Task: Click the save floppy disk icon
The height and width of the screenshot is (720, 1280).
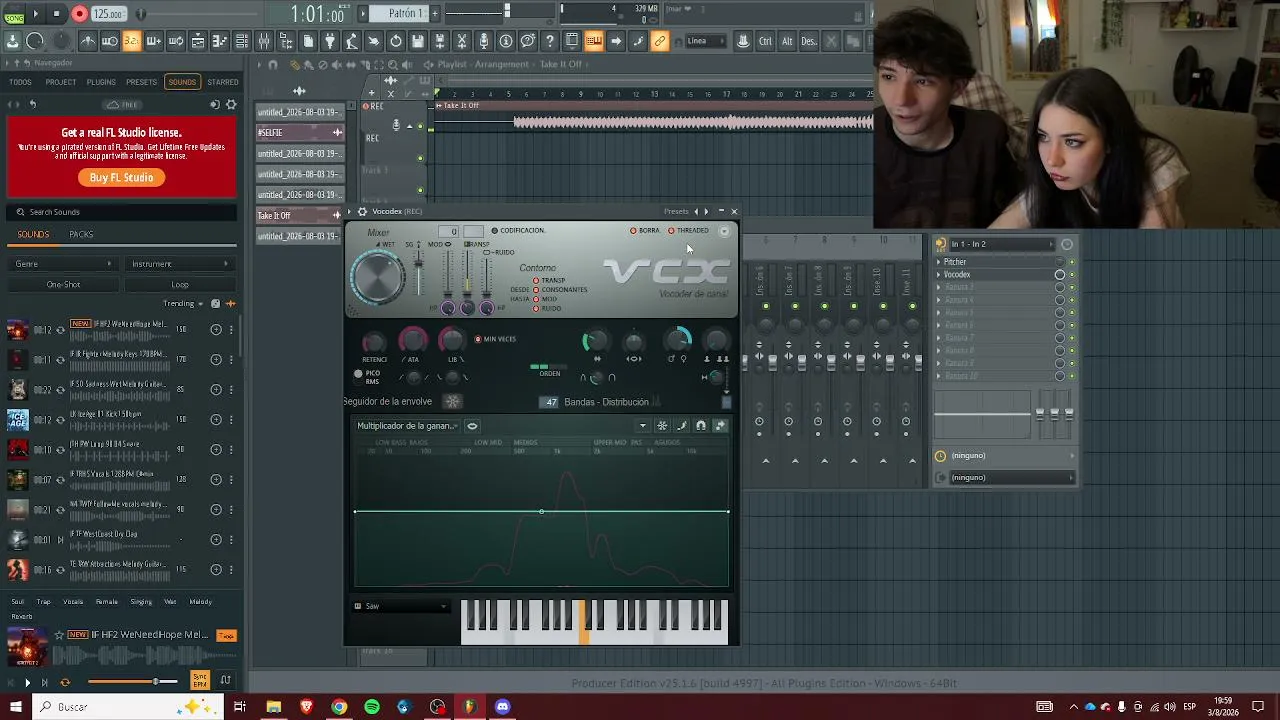Action: (418, 41)
